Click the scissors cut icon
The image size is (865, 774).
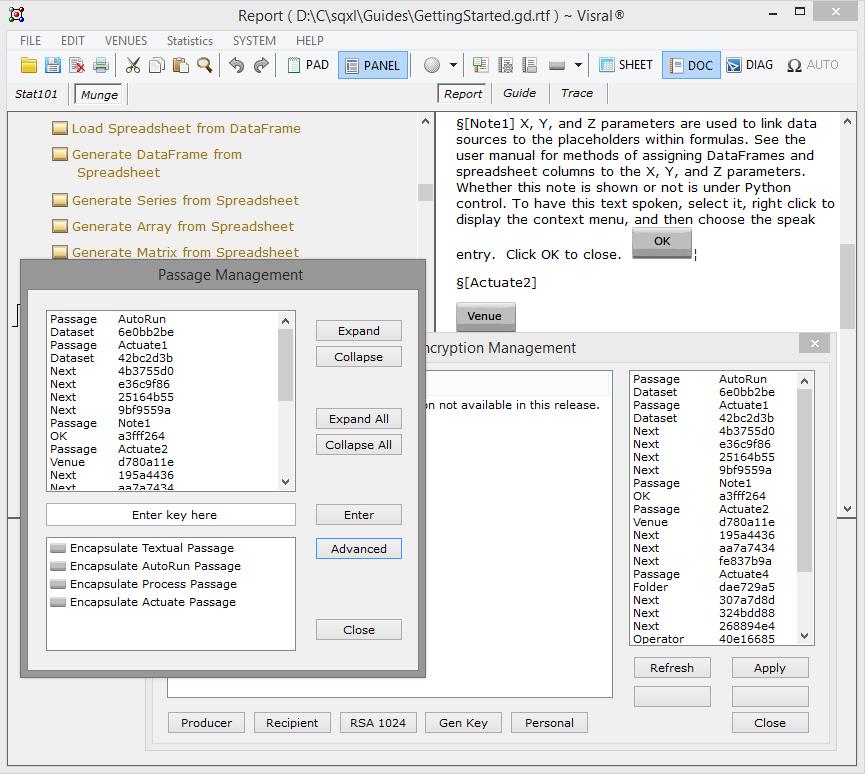point(133,65)
